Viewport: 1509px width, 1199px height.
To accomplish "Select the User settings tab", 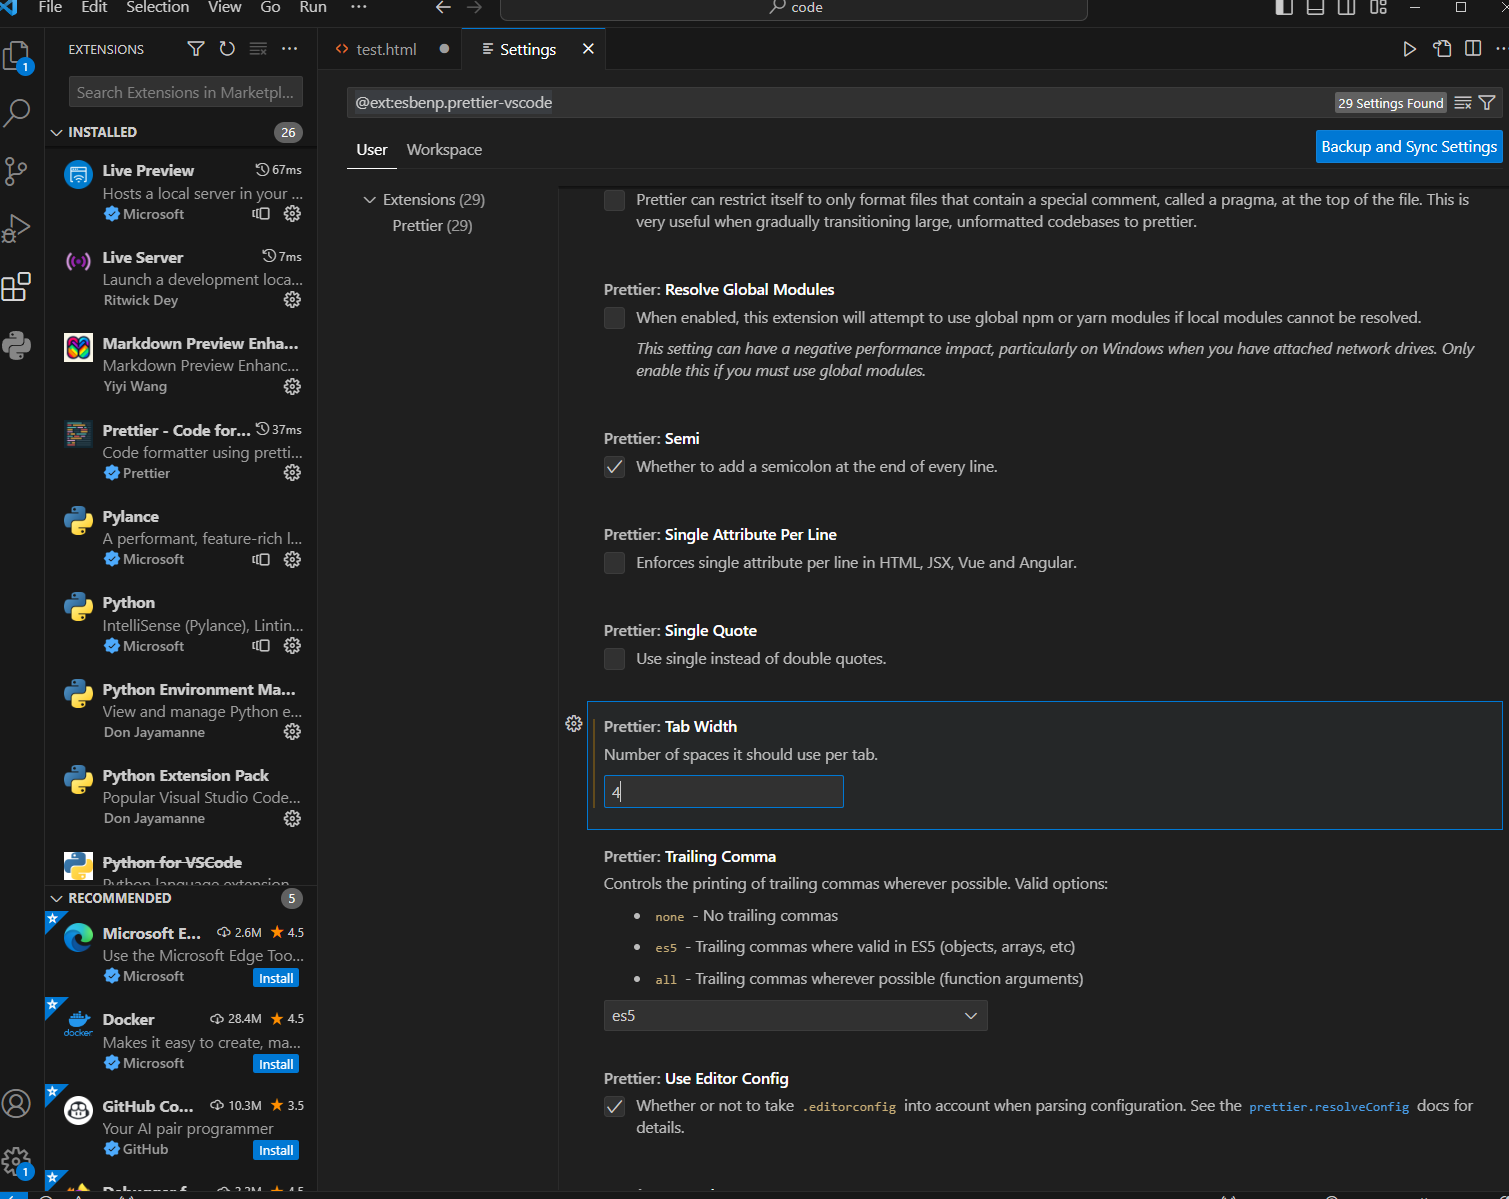I will pyautogui.click(x=372, y=150).
